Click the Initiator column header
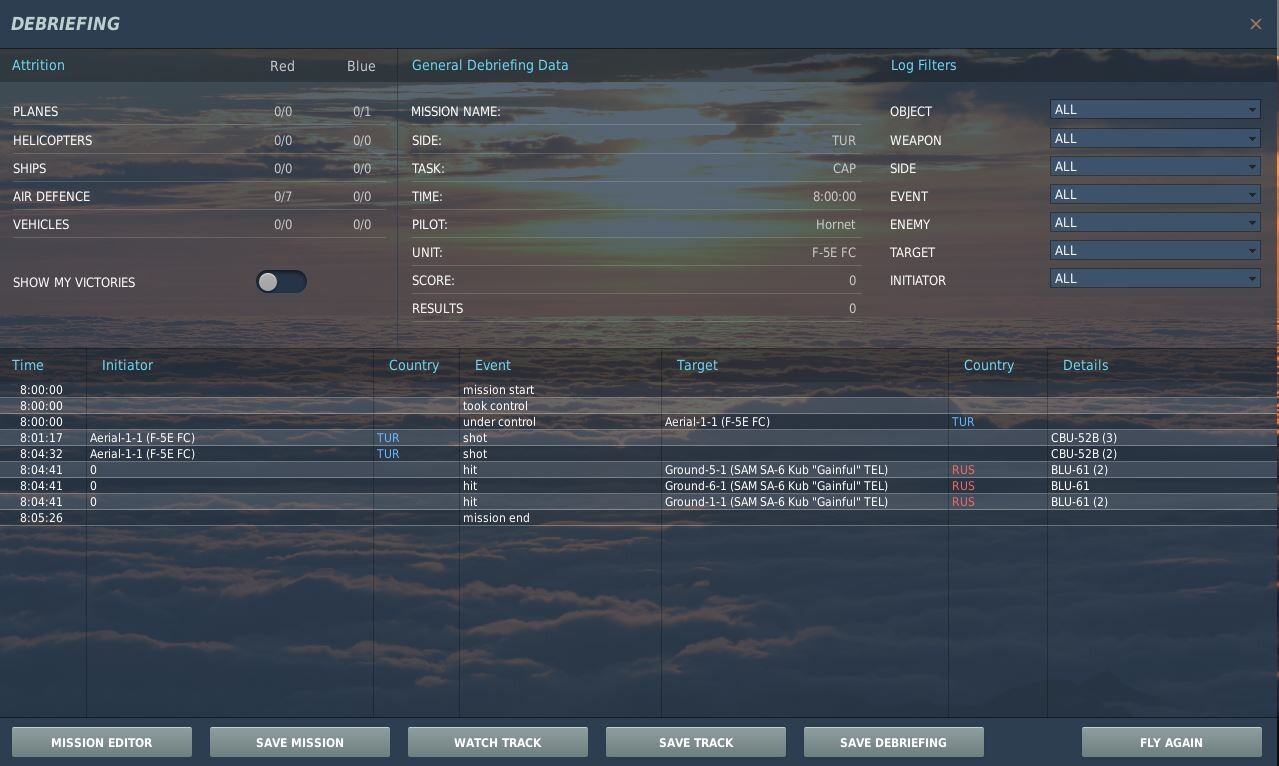 [x=128, y=365]
